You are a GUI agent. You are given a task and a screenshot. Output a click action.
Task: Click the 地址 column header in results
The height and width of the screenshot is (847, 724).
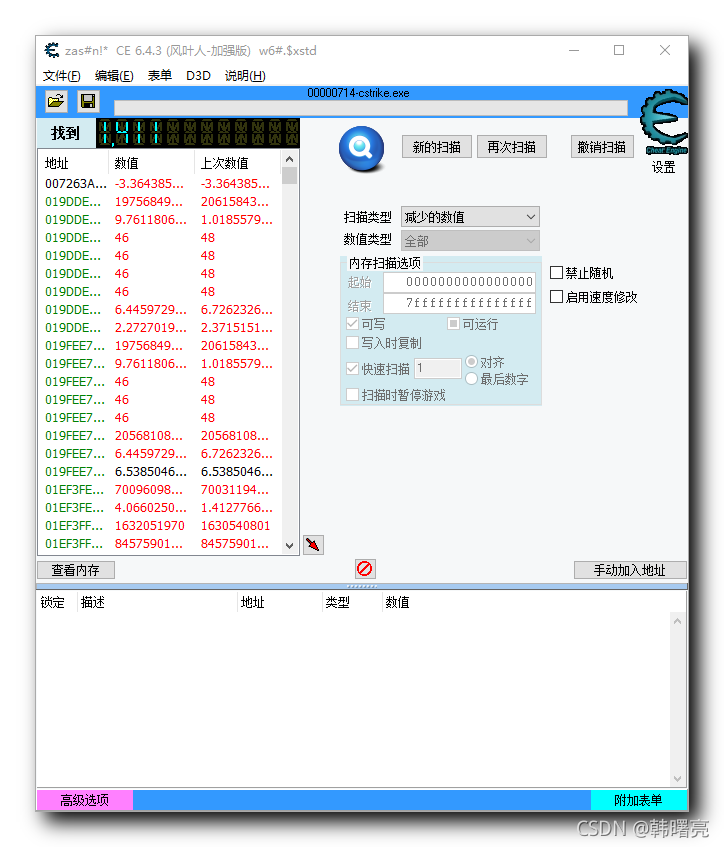pyautogui.click(x=73, y=163)
